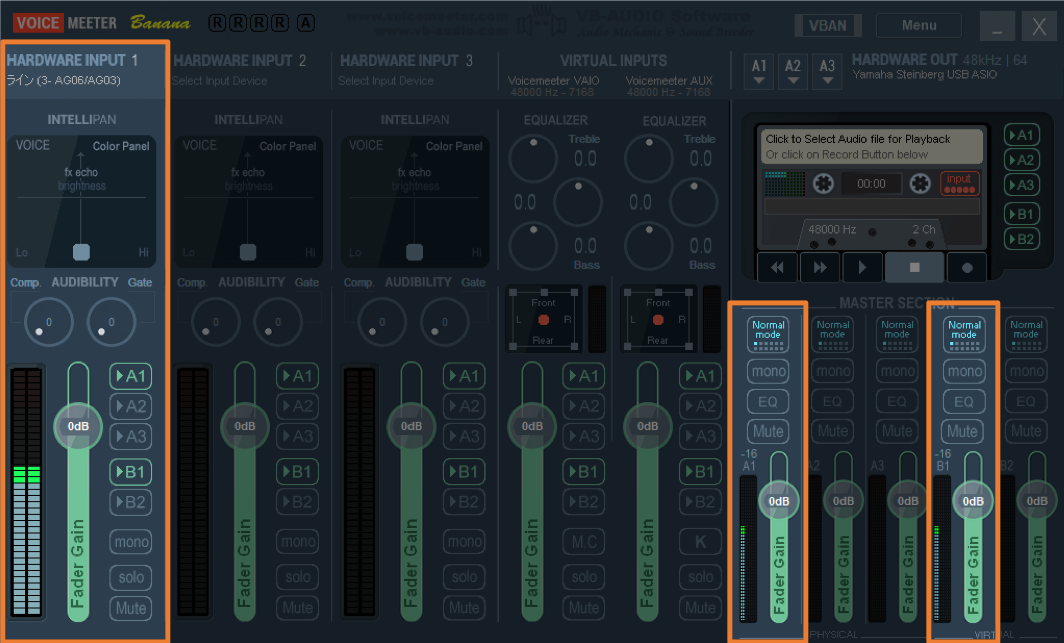The width and height of the screenshot is (1064, 643).
Task: Toggle mono on Hardware Input 1
Action: pyautogui.click(x=131, y=542)
